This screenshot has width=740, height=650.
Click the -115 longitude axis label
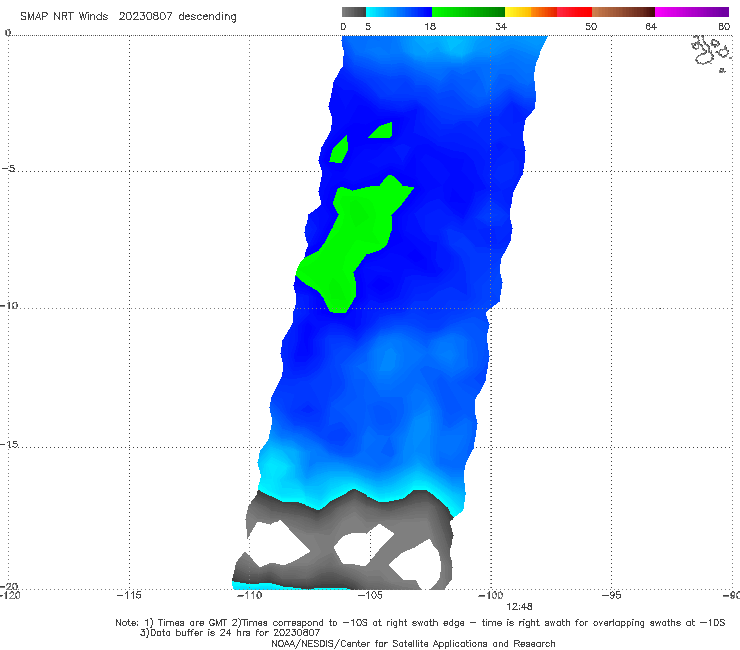(129, 596)
